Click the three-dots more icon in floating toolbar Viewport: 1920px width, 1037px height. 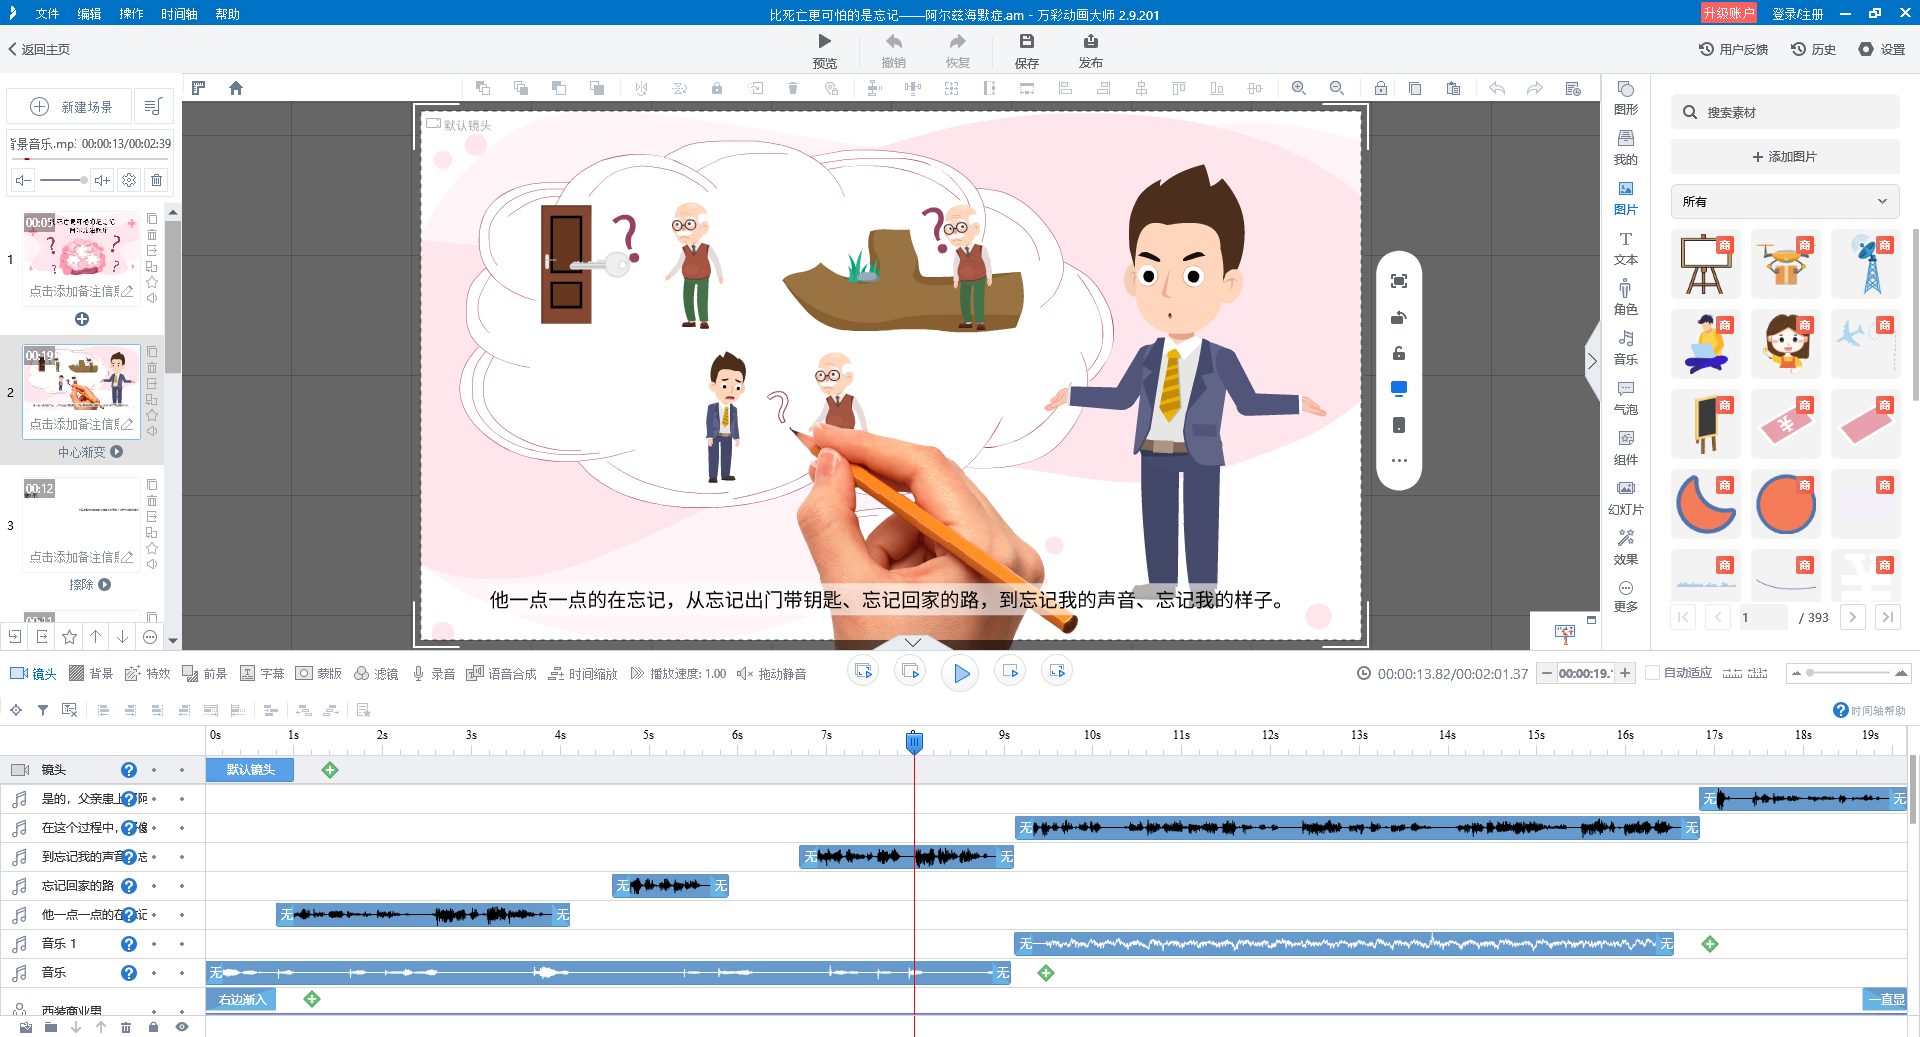point(1399,461)
